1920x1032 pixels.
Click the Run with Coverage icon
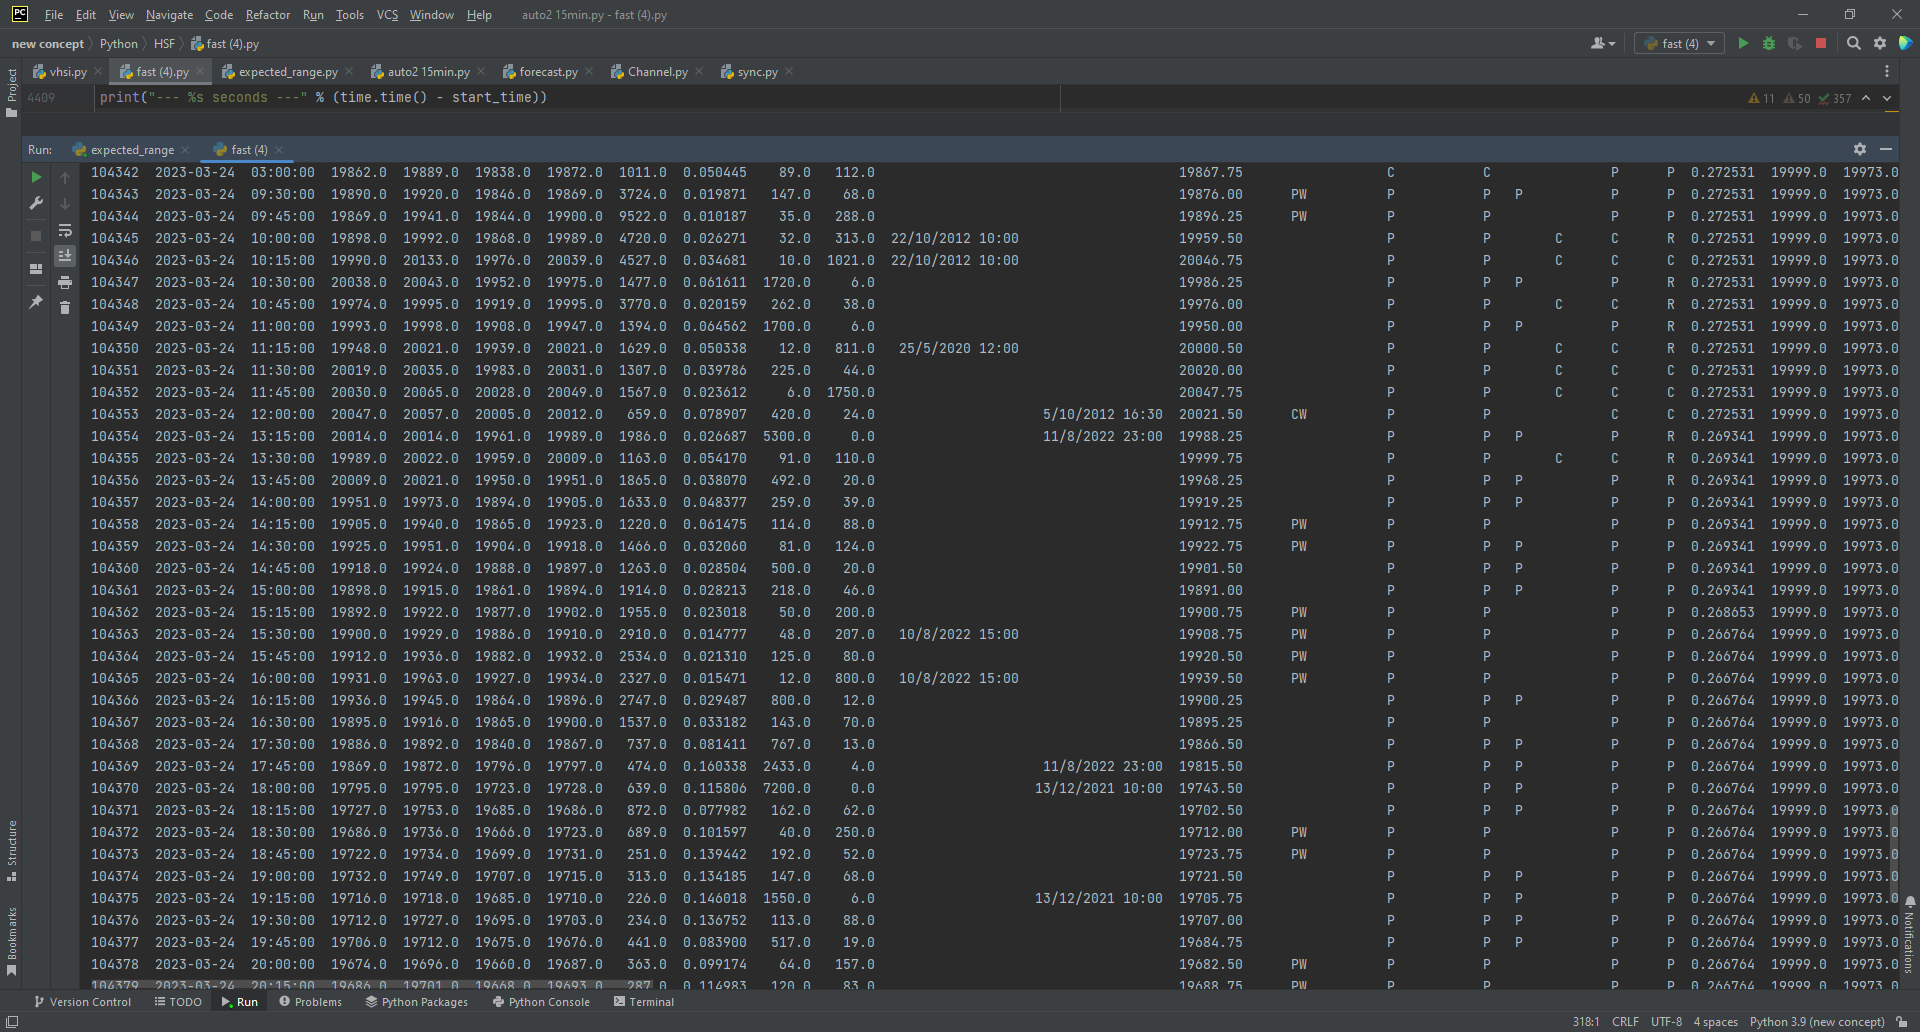point(1795,44)
